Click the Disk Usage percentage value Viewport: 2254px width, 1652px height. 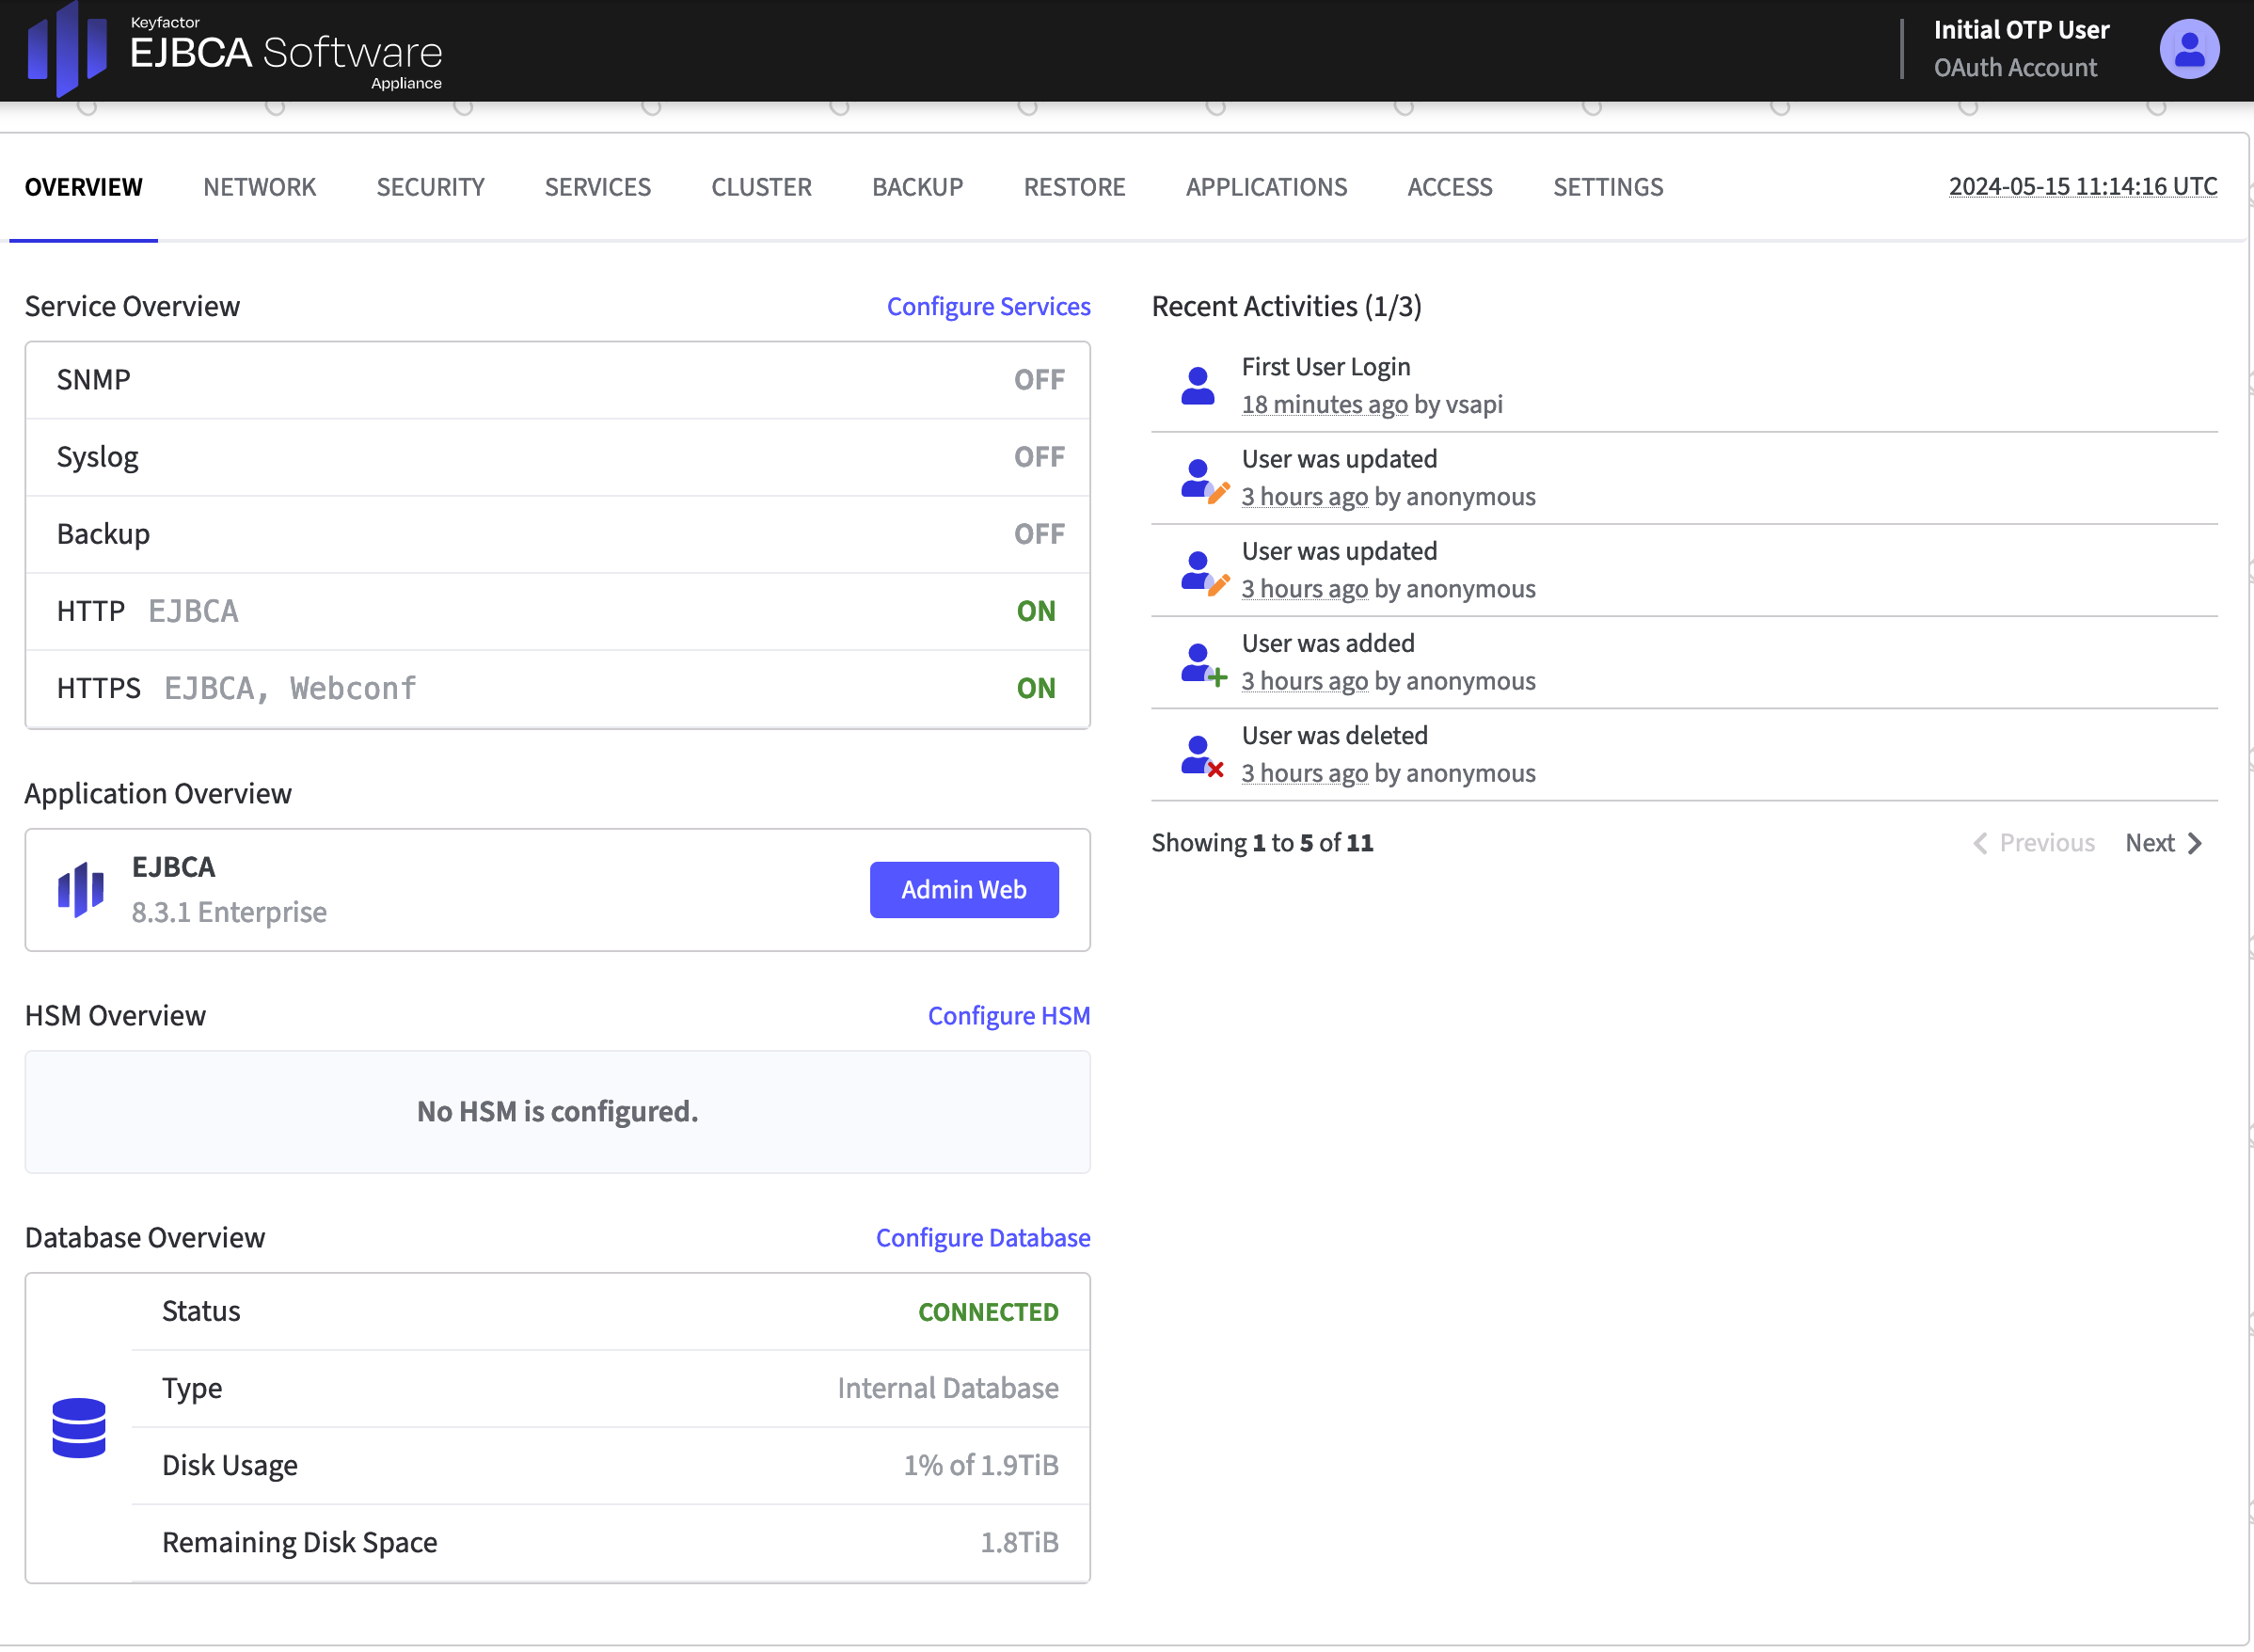tap(980, 1465)
